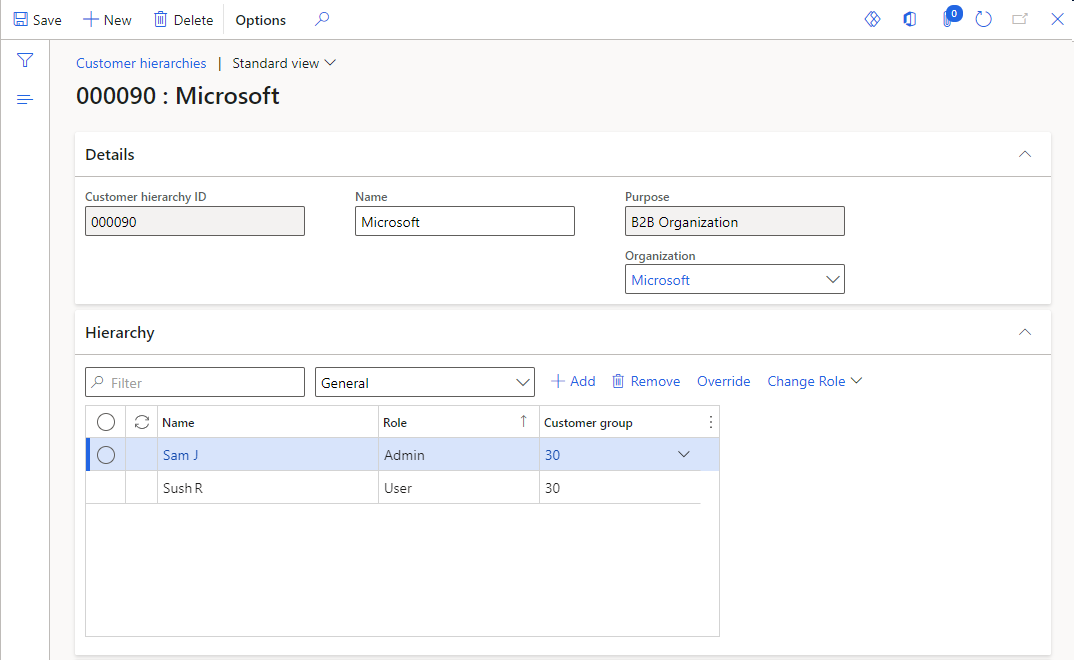
Task: Click the diamond-shaped icon in the top right
Action: [x=872, y=19]
